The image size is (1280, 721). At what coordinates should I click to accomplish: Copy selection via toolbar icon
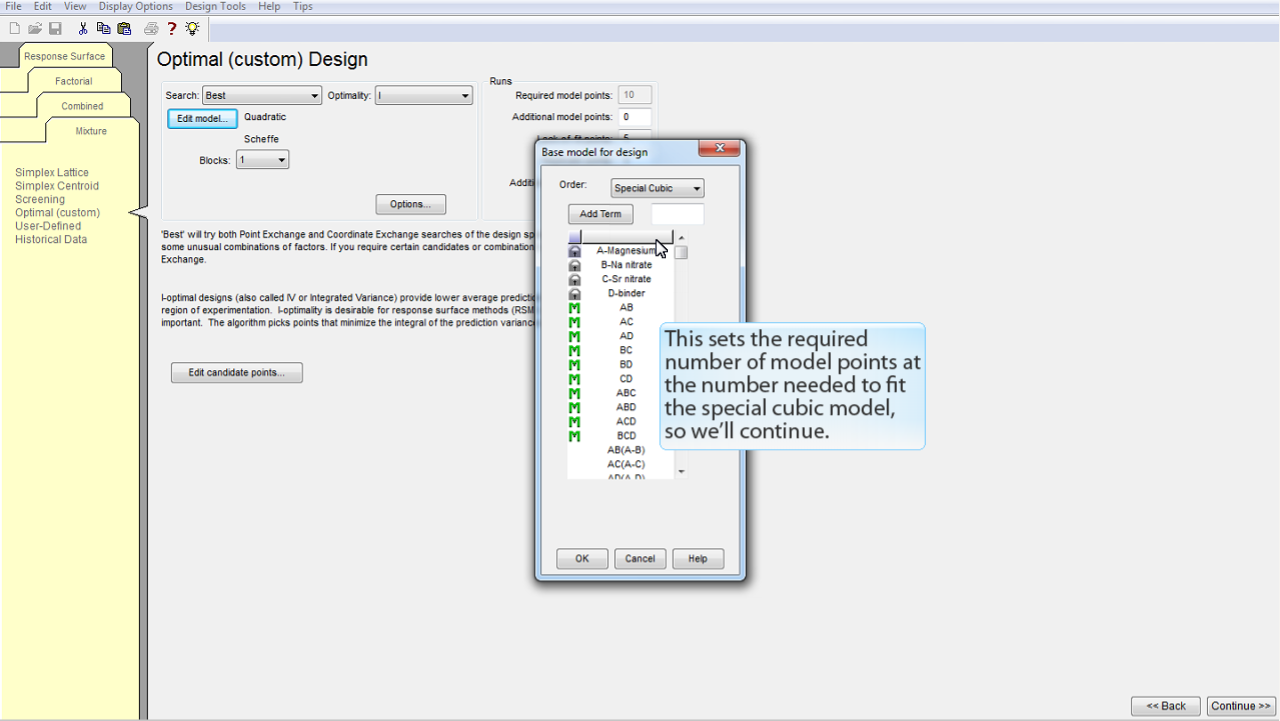(104, 29)
